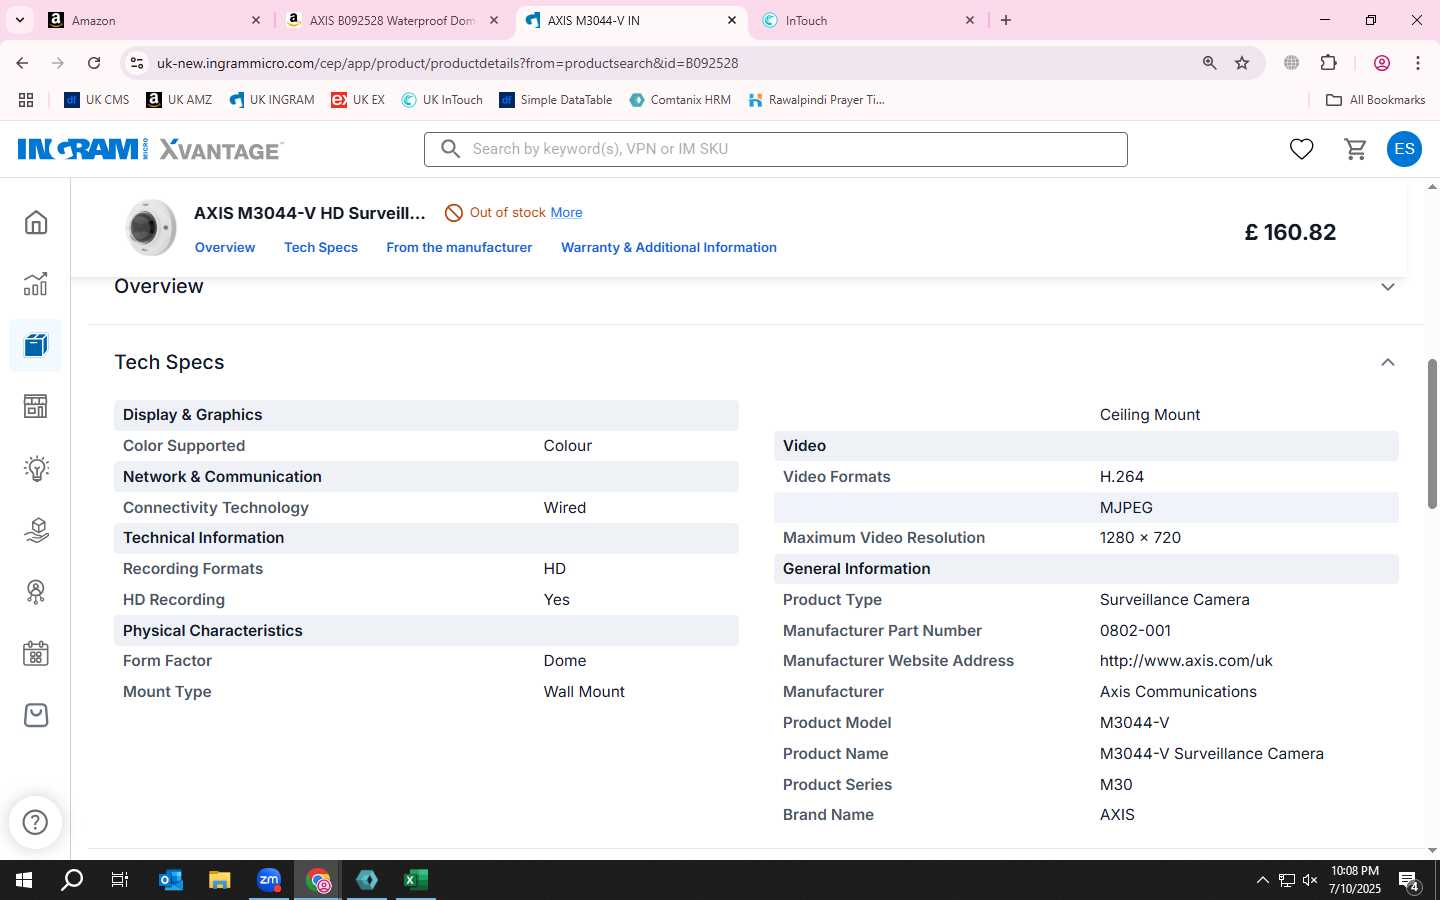
Task: Show hidden system tray icons arrow
Action: coord(1262,880)
